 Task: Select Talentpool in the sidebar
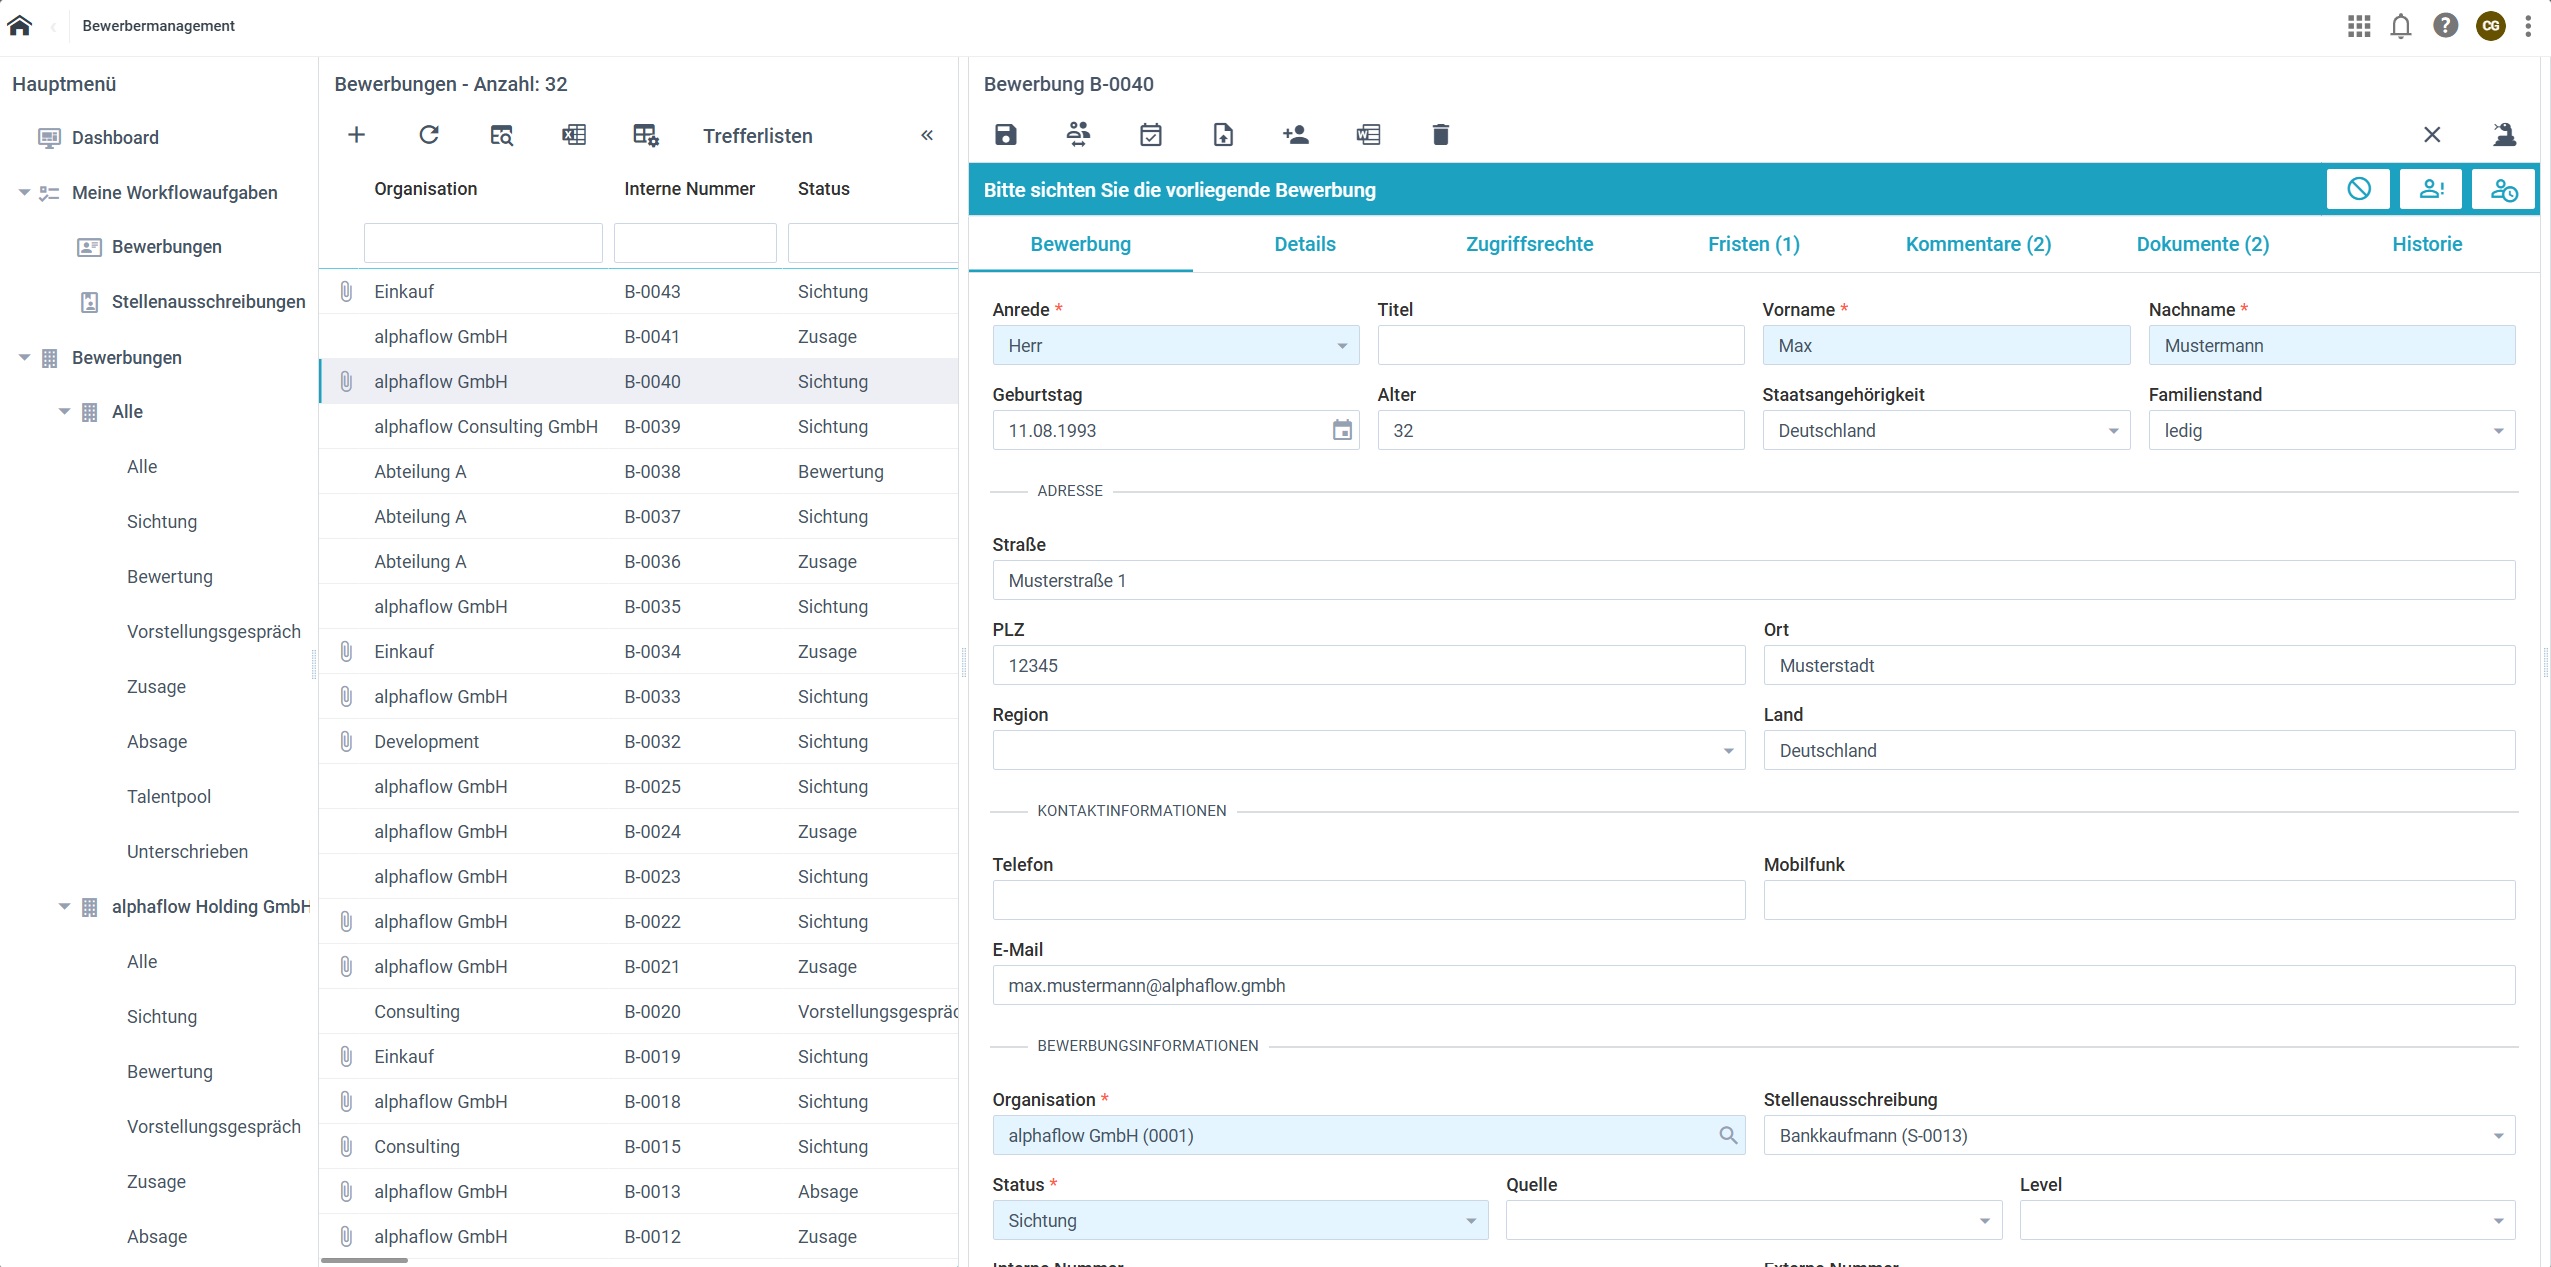169,796
